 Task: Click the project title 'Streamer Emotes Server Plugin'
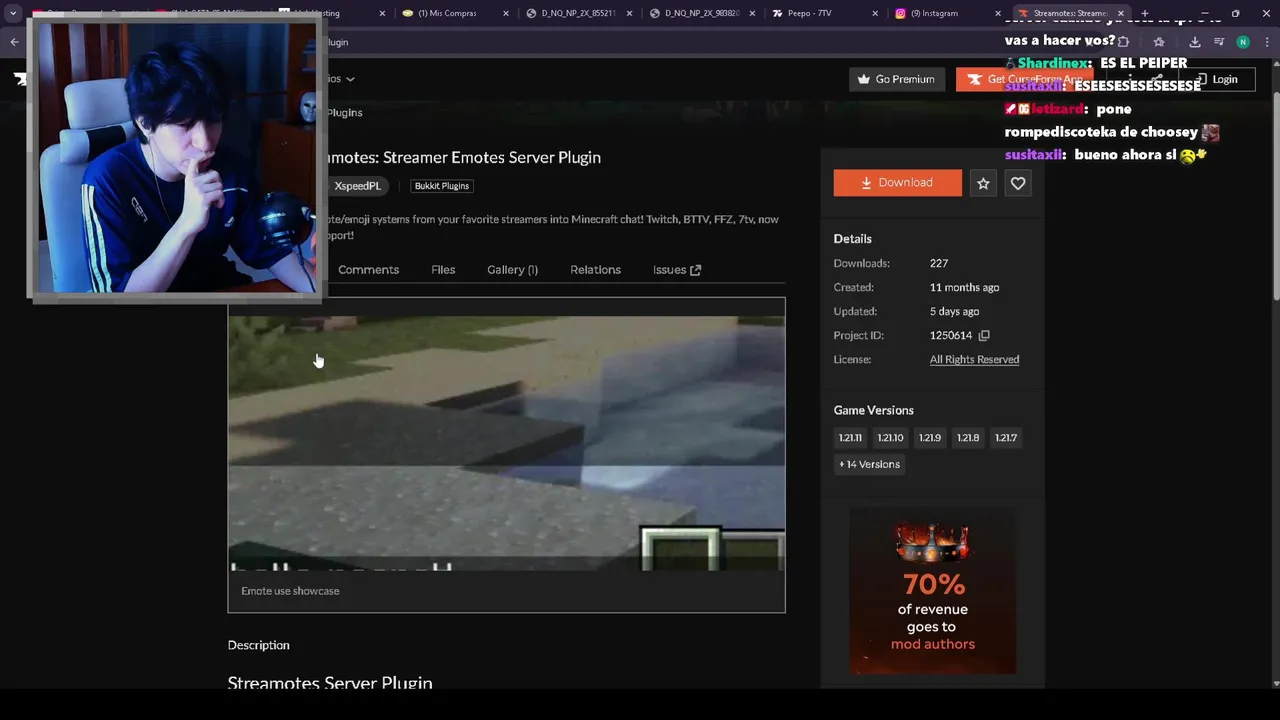[492, 157]
